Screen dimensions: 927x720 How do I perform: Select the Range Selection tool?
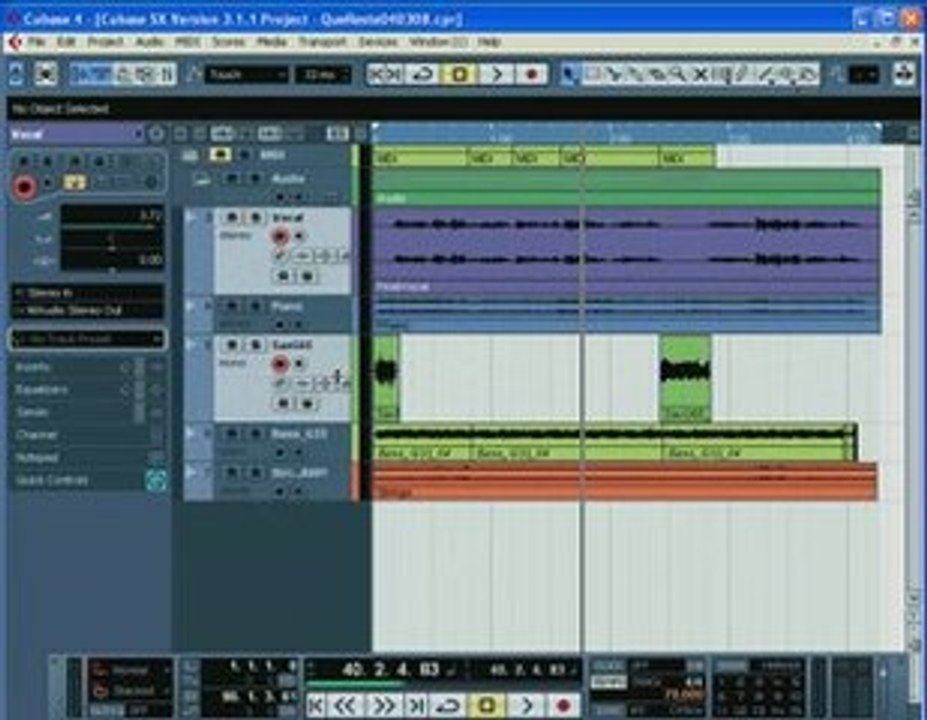(x=592, y=74)
